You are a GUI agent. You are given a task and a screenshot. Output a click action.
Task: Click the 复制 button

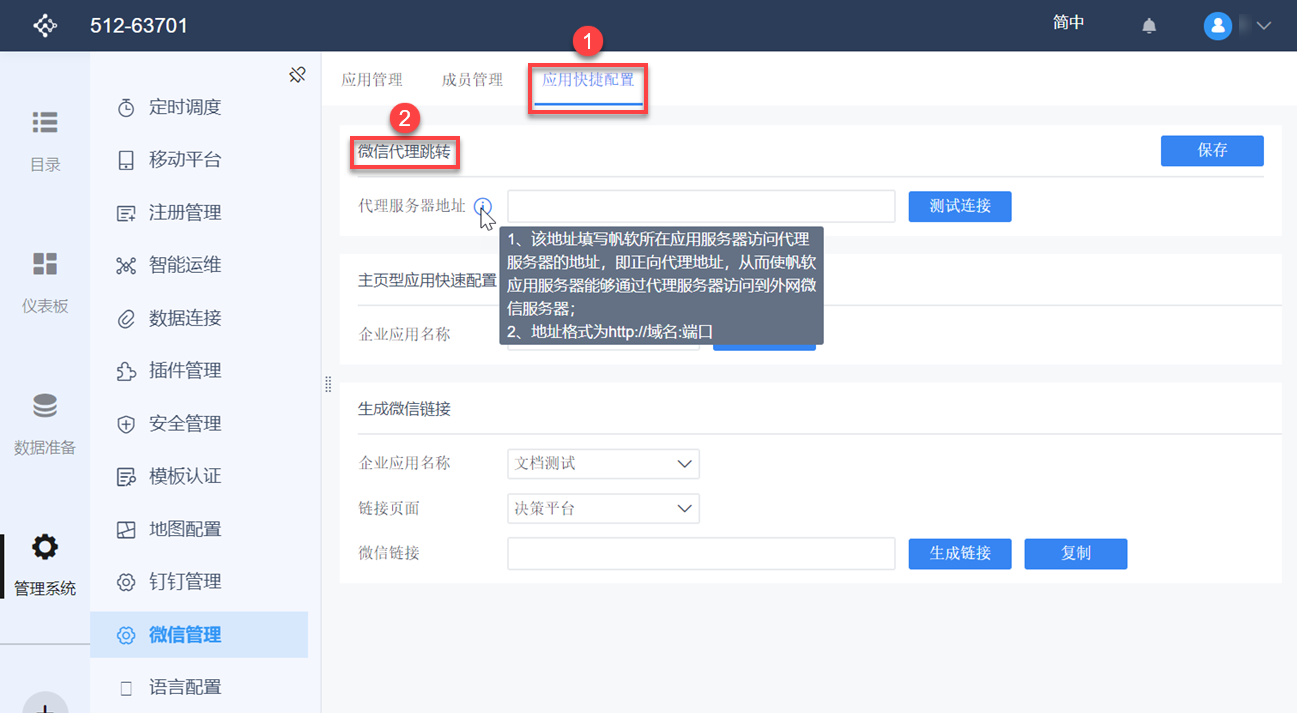1076,553
